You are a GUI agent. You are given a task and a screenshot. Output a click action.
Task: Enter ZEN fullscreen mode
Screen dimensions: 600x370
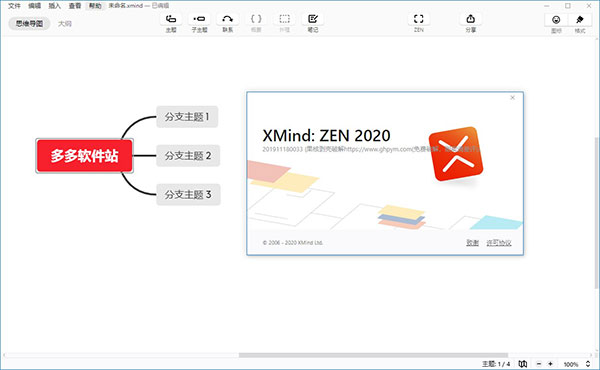pyautogui.click(x=419, y=19)
